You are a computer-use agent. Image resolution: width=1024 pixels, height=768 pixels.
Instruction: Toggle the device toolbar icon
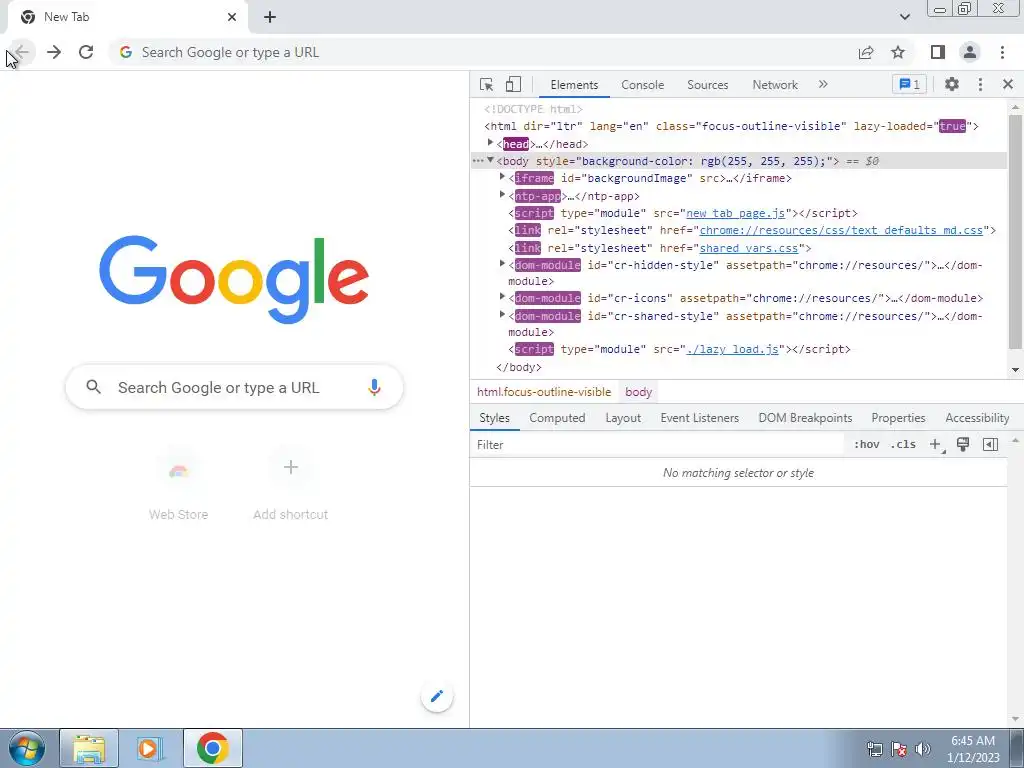tap(513, 85)
